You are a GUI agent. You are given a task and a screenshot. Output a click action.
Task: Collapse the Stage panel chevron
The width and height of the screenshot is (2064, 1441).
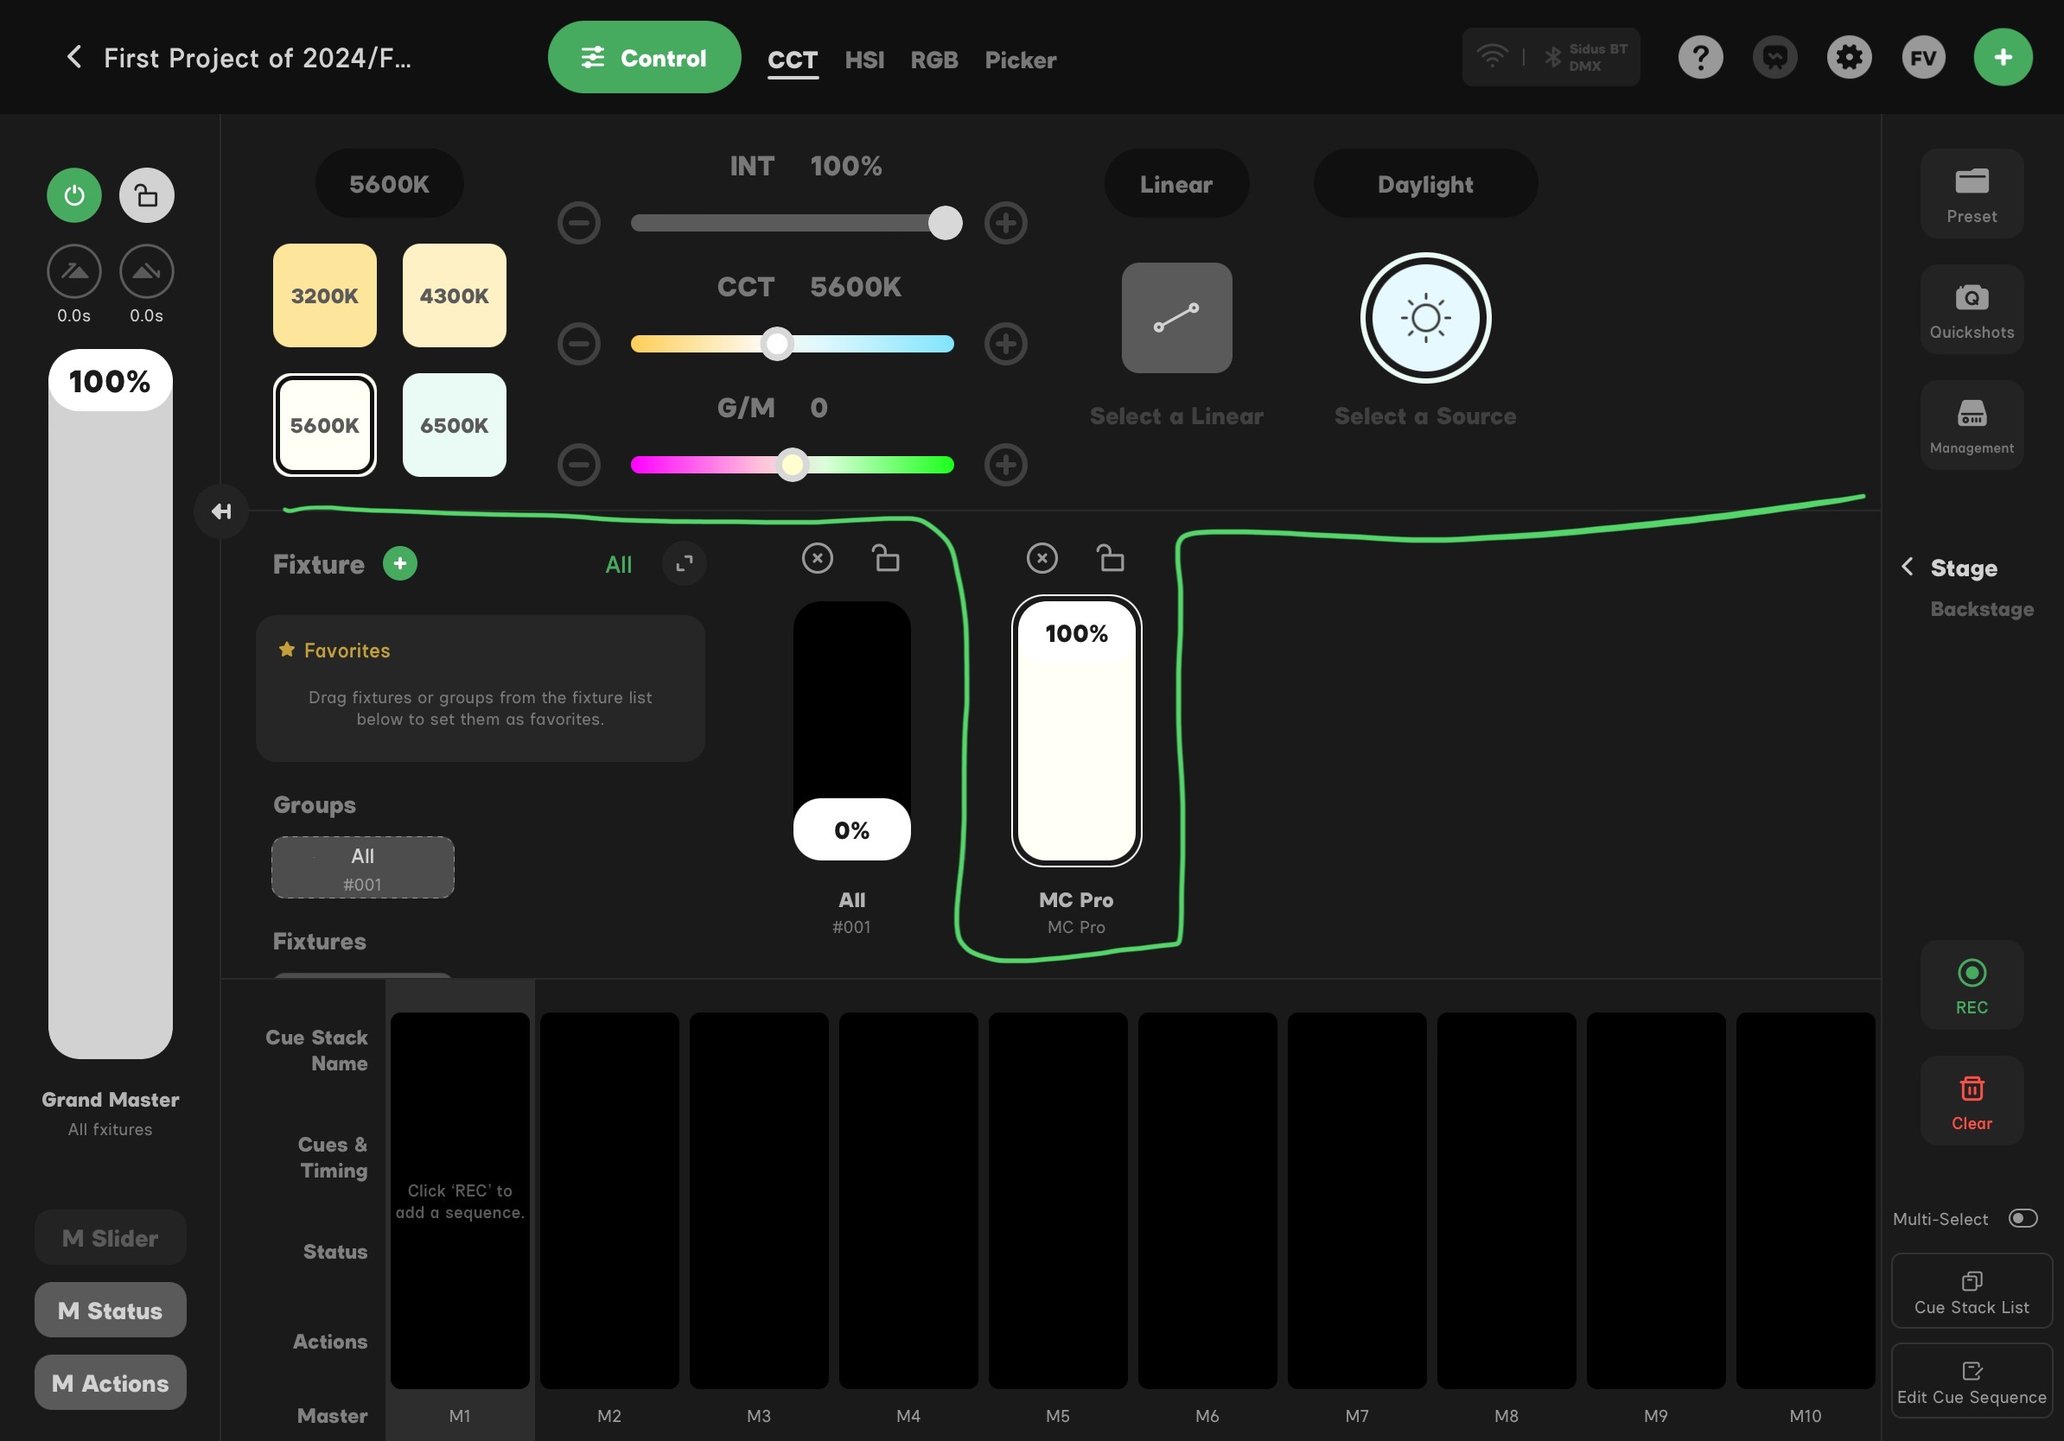tap(1906, 567)
